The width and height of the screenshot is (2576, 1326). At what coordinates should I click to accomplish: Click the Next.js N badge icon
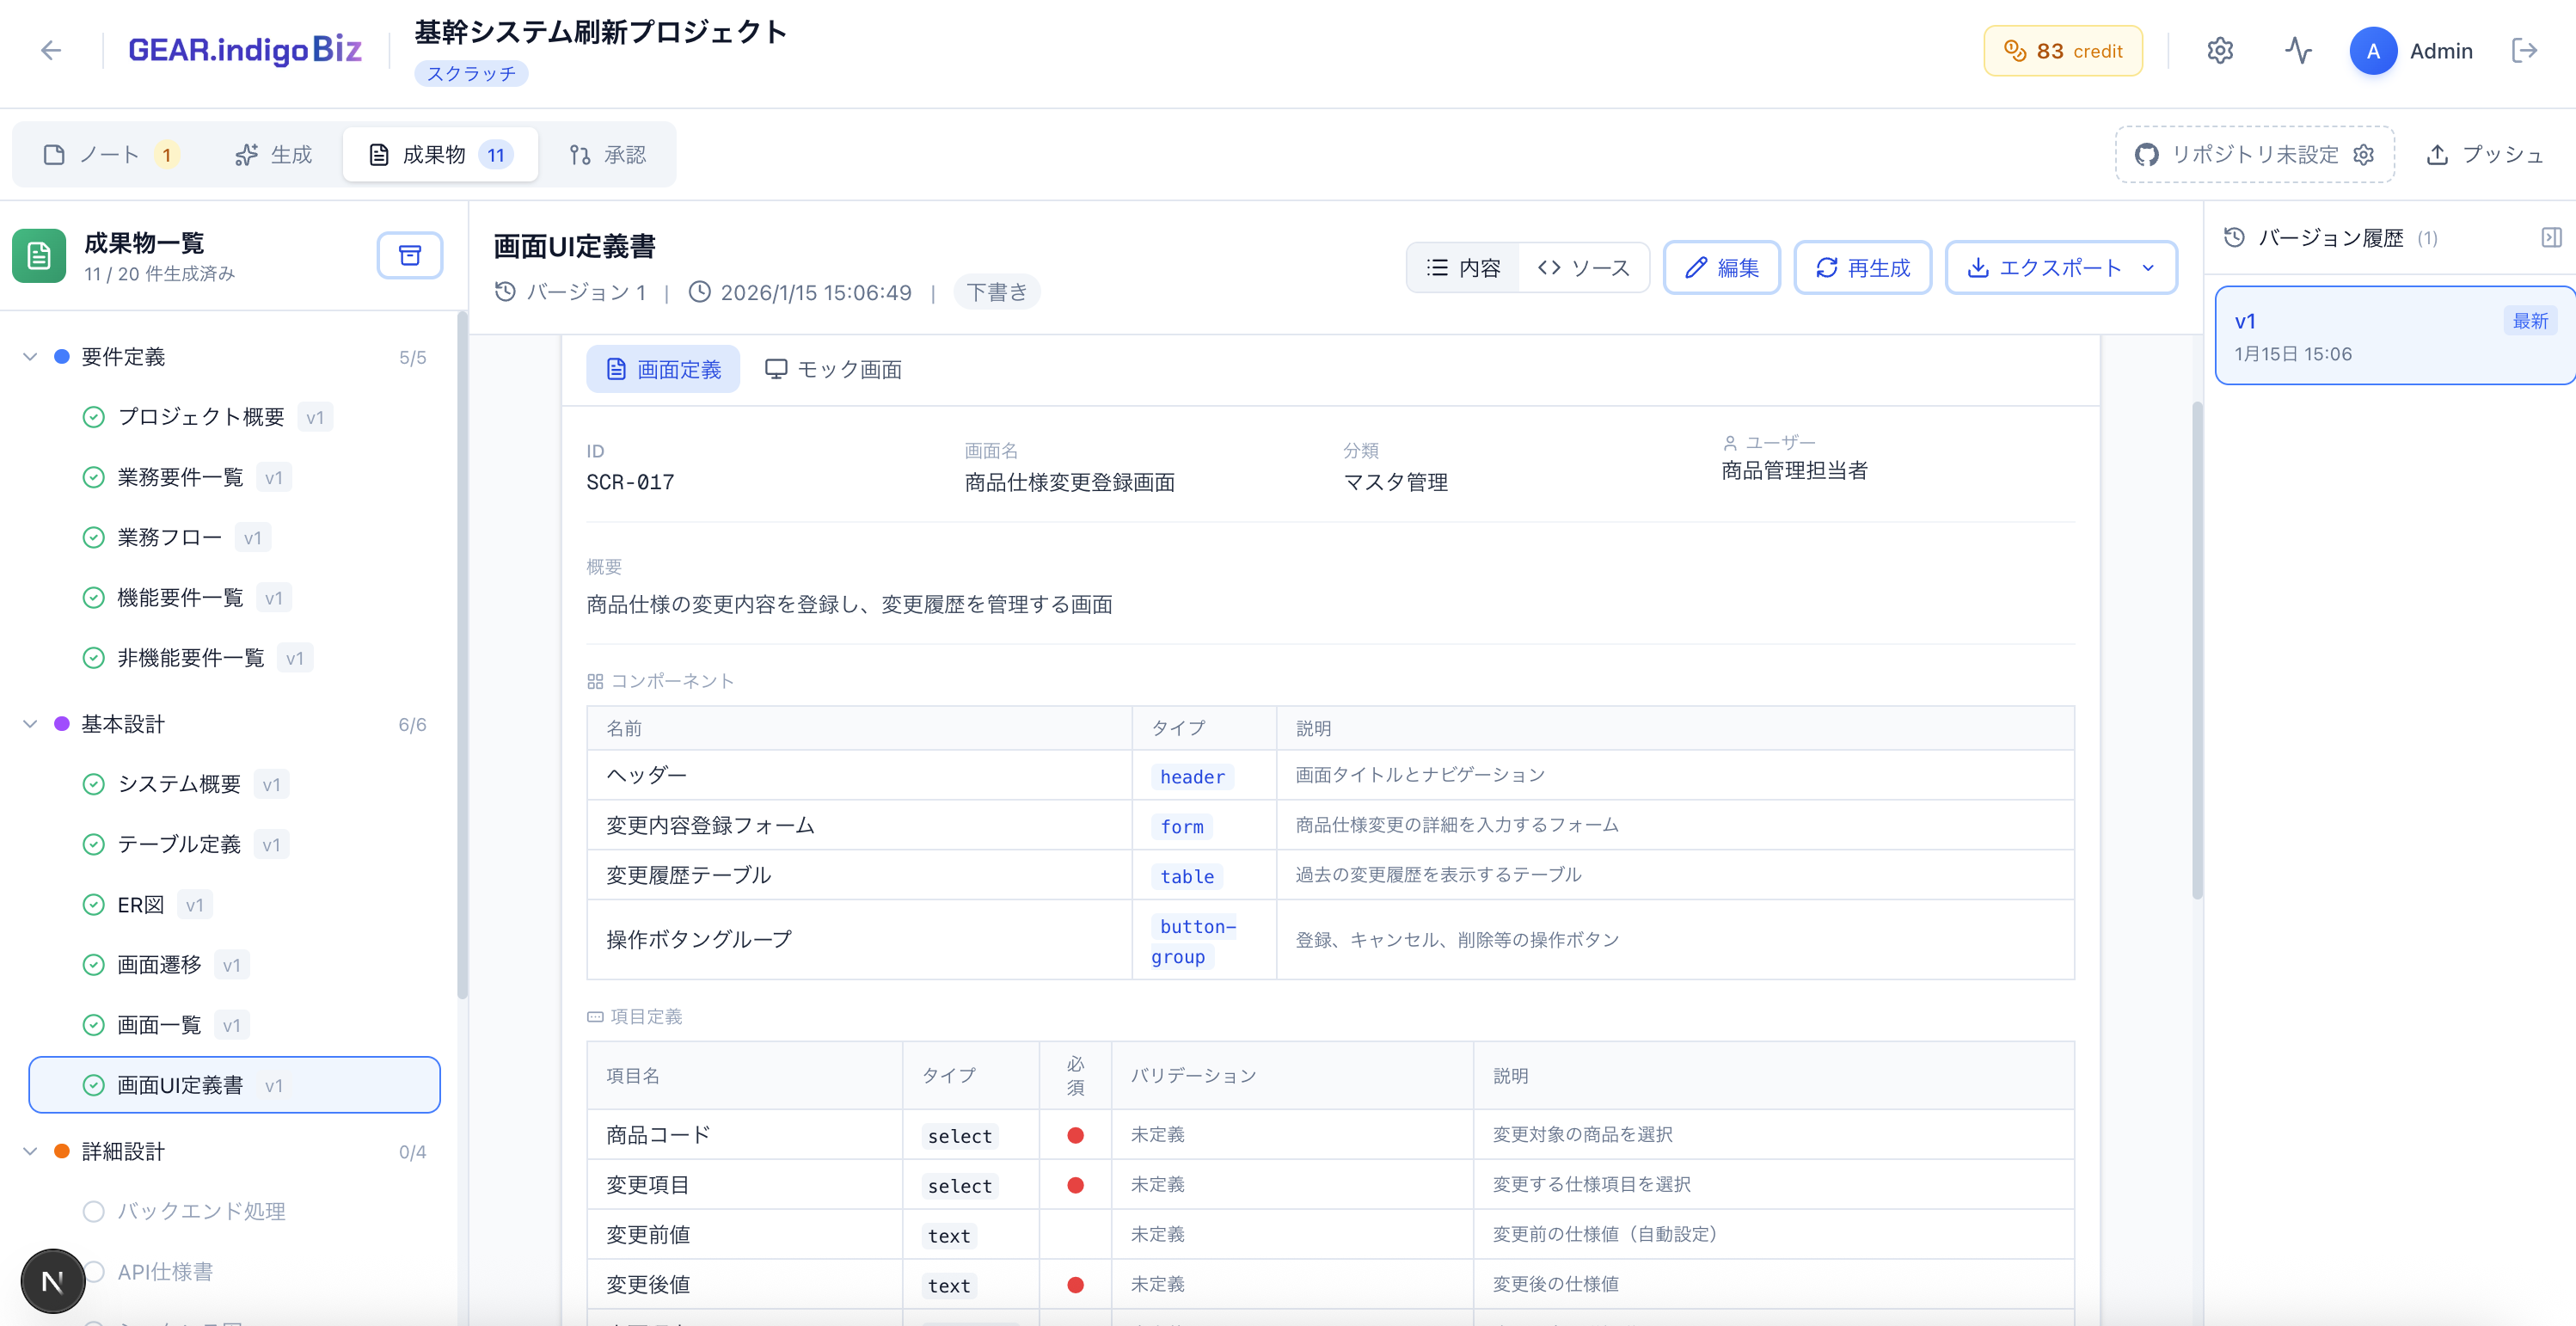pos(52,1280)
